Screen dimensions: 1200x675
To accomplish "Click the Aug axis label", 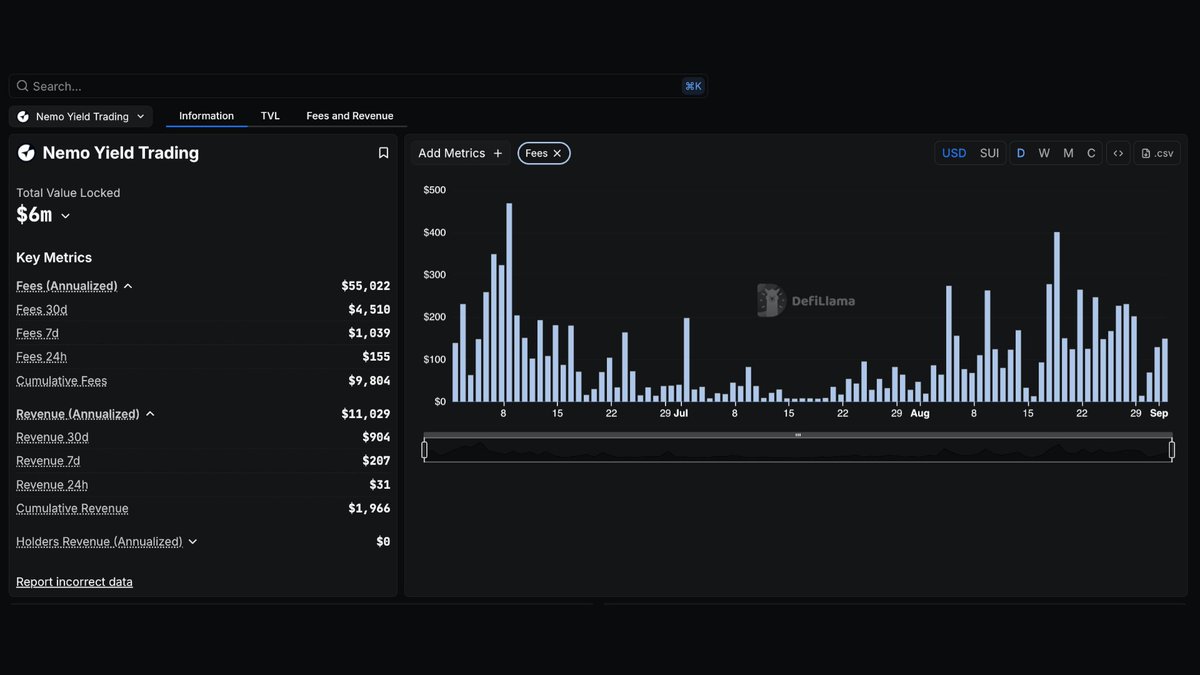I will pyautogui.click(x=919, y=413).
